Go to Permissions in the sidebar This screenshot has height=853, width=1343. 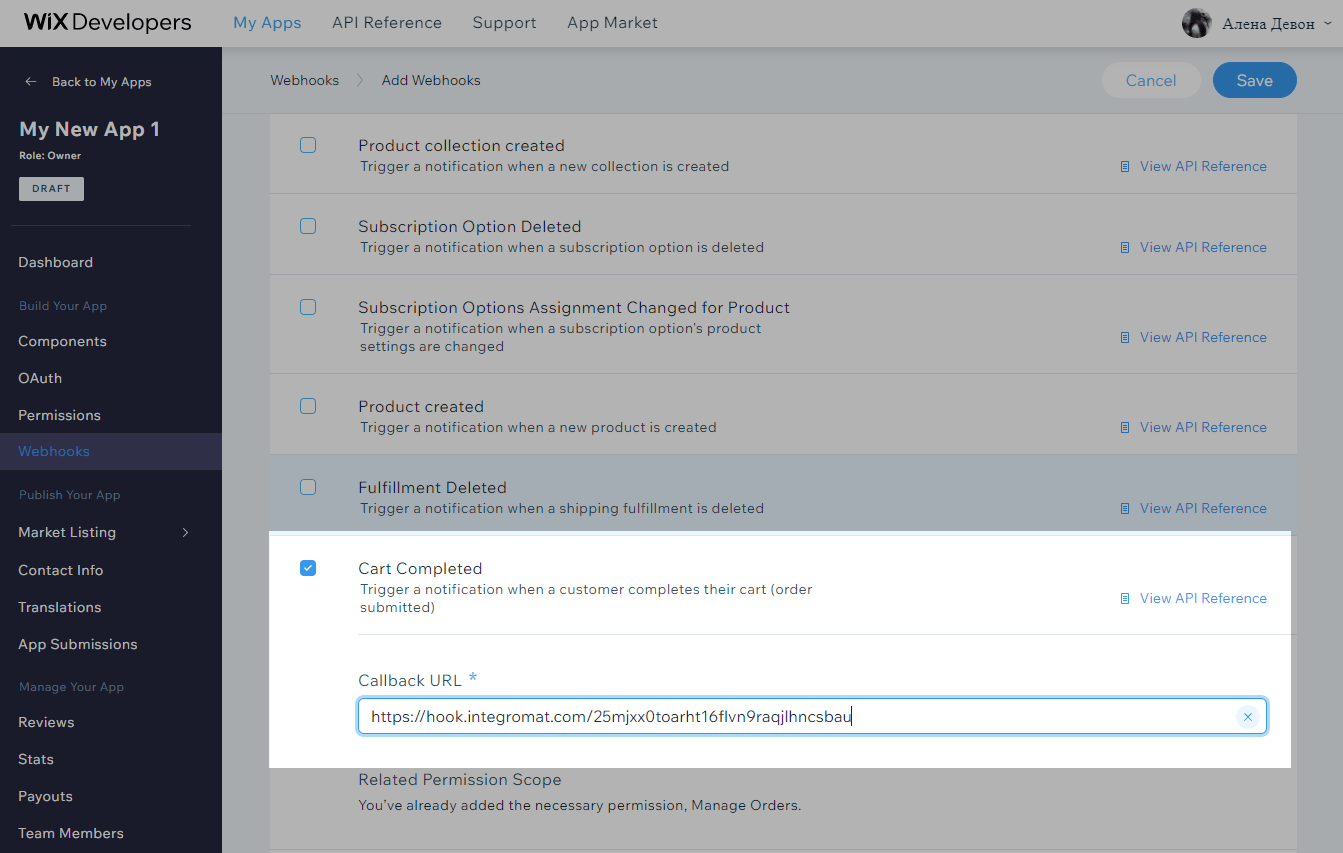tap(59, 415)
